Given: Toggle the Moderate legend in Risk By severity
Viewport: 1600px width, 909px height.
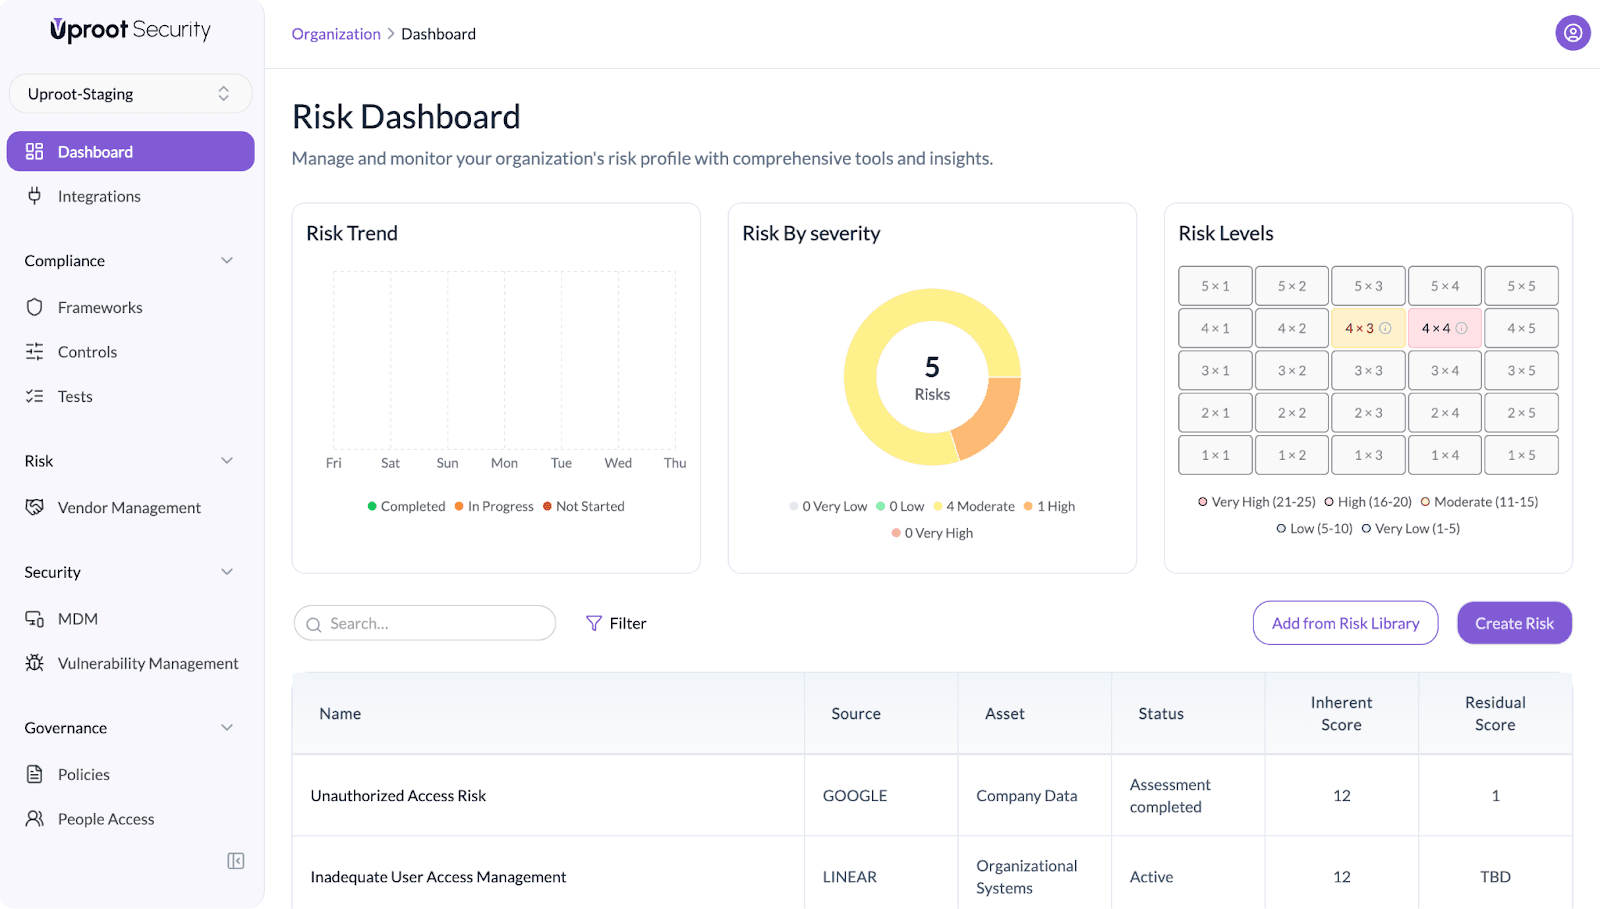Looking at the screenshot, I should coord(974,506).
